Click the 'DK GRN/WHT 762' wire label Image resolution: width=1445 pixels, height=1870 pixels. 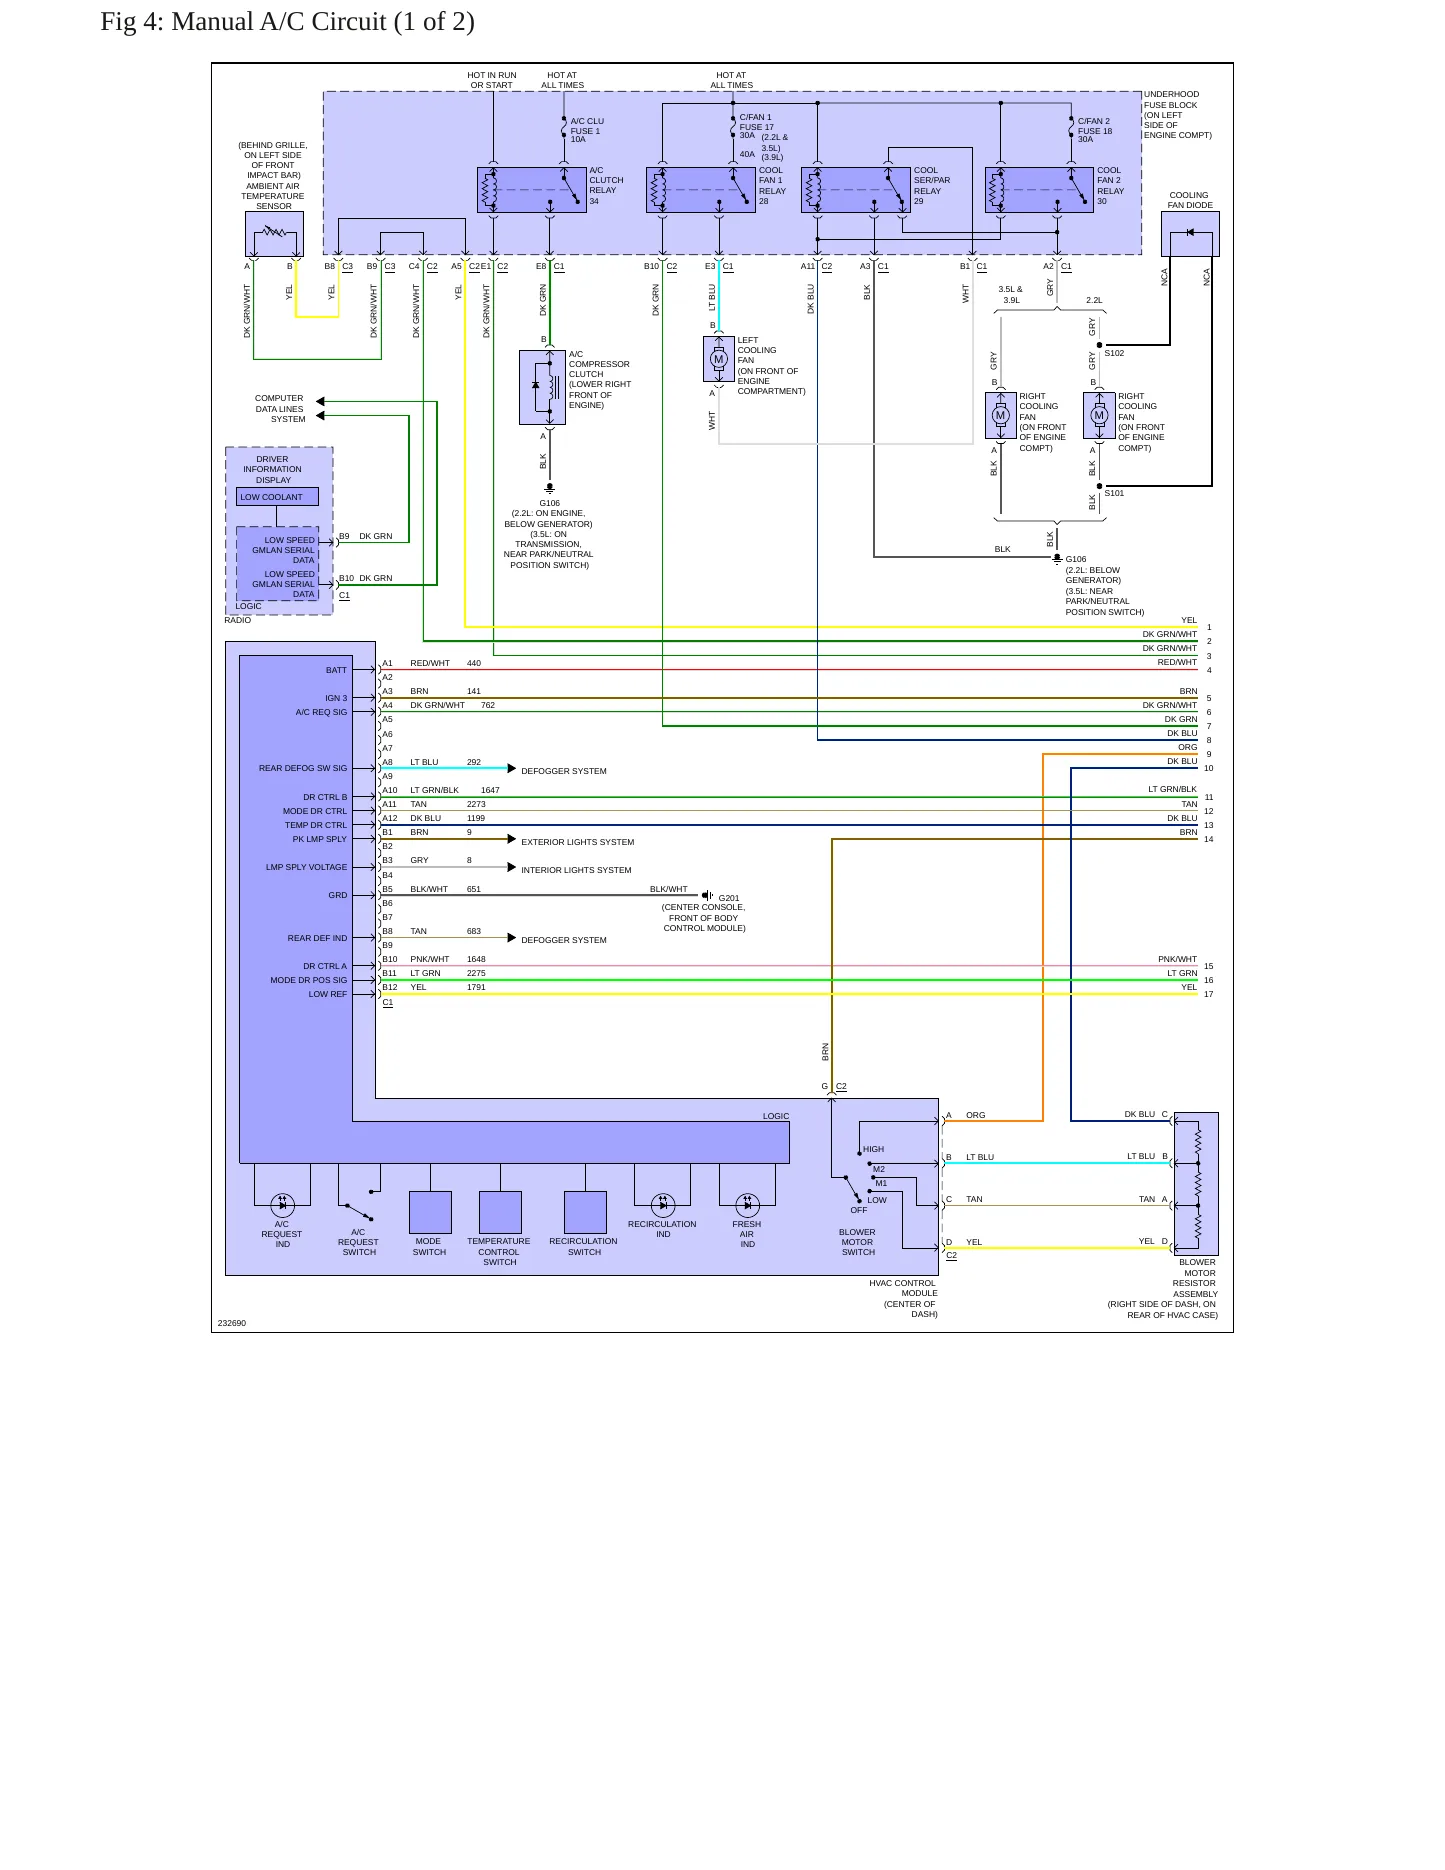453,705
